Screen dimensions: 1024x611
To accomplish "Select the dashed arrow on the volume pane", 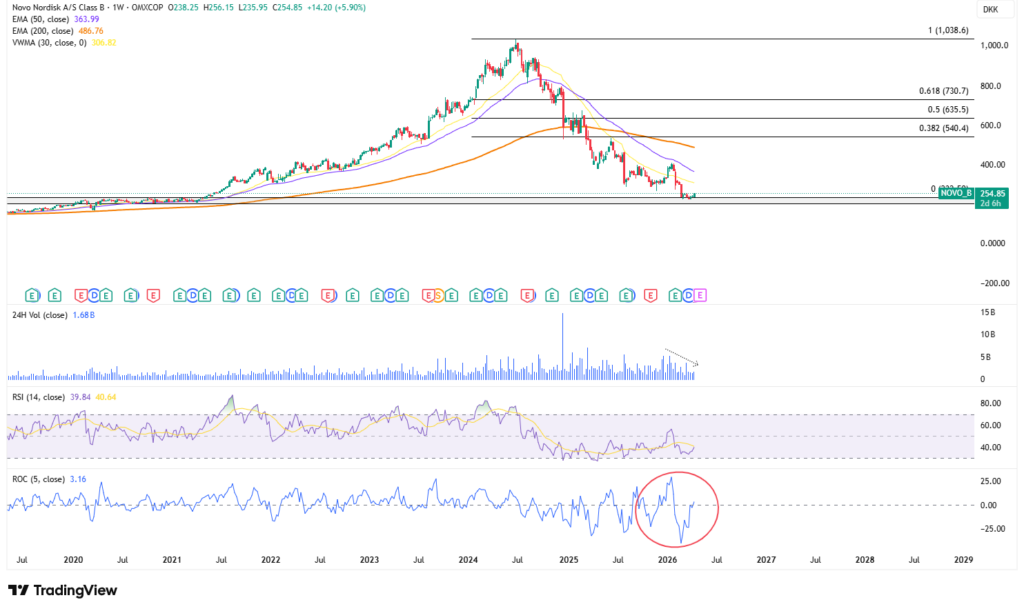I will pos(682,356).
